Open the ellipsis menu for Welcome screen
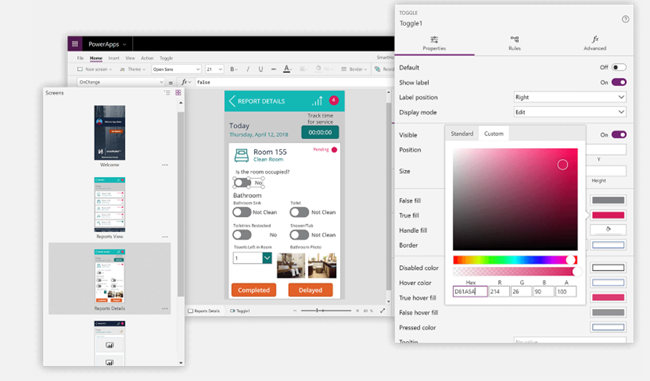 (165, 165)
